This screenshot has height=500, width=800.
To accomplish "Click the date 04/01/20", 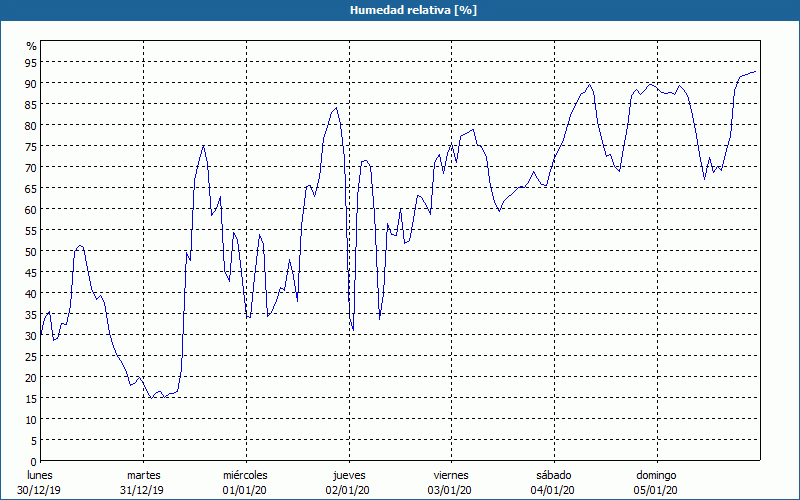I will pos(553,490).
